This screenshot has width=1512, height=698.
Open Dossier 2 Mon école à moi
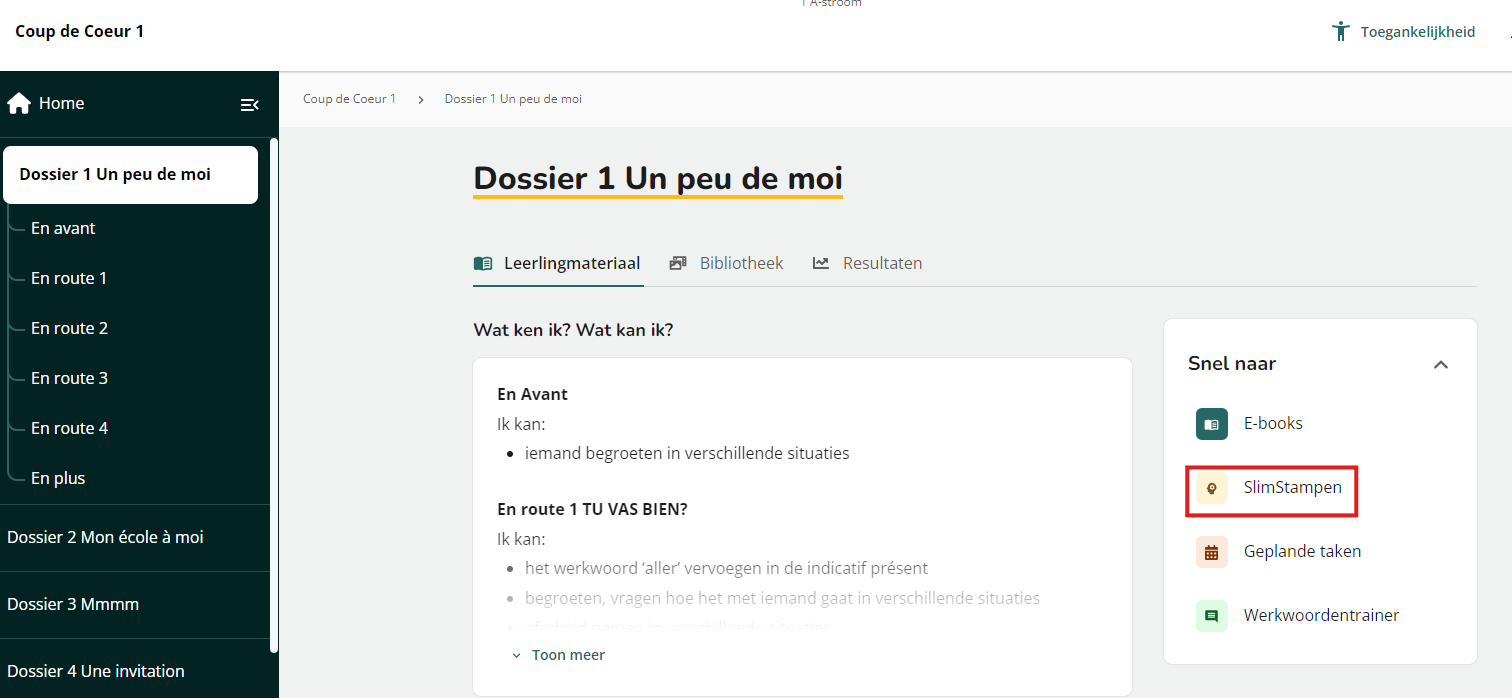point(105,538)
